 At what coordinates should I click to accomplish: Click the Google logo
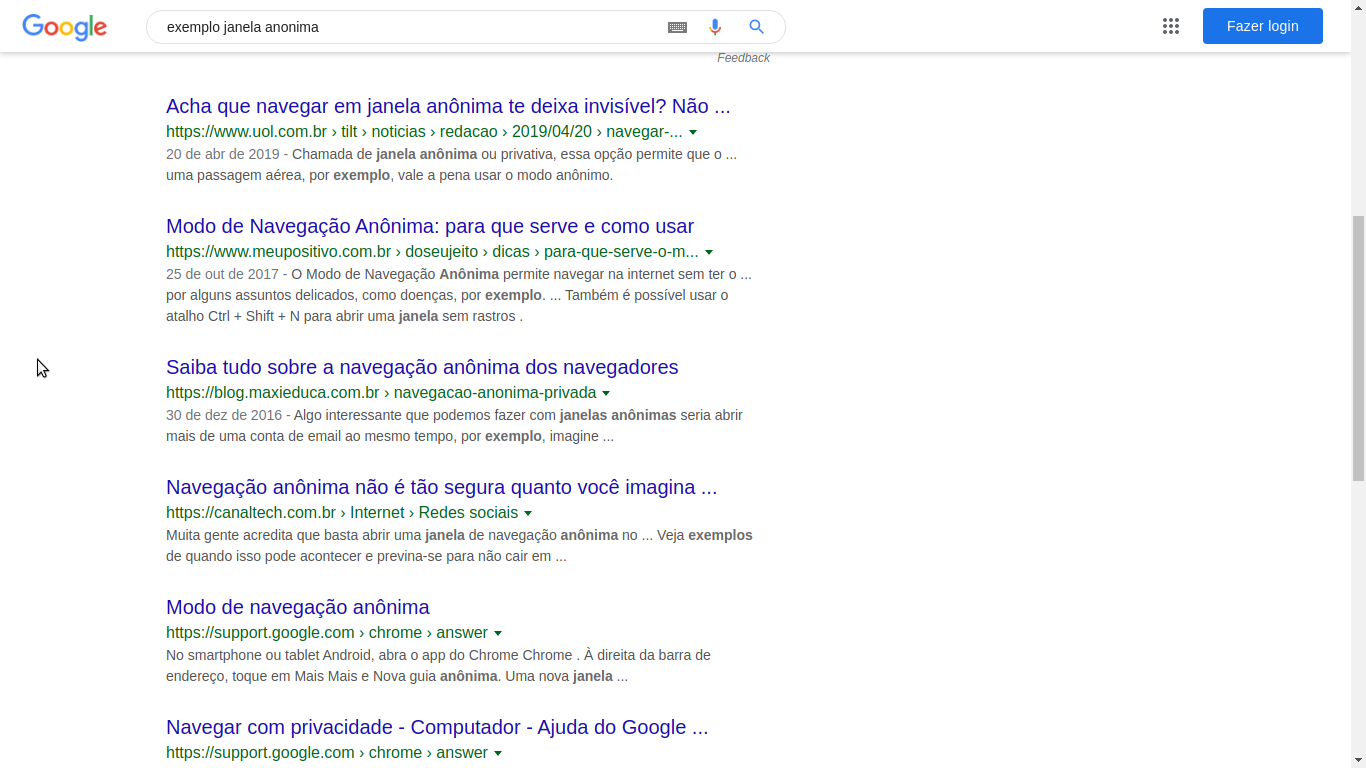click(65, 27)
